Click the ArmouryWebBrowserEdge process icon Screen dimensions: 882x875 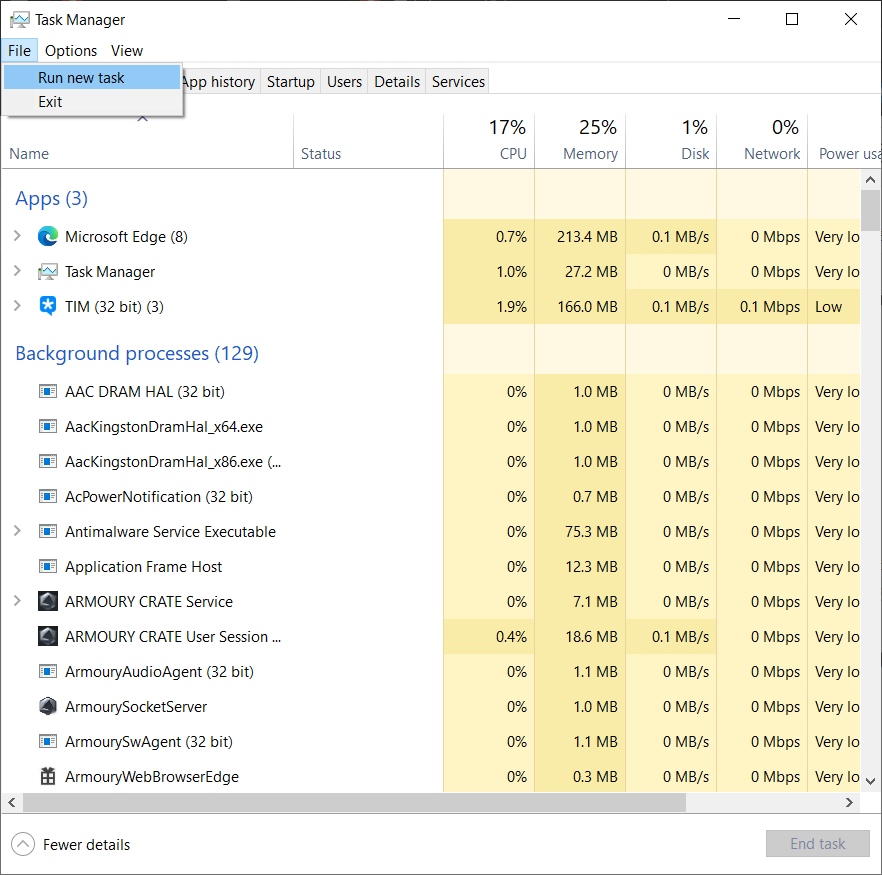pos(48,776)
